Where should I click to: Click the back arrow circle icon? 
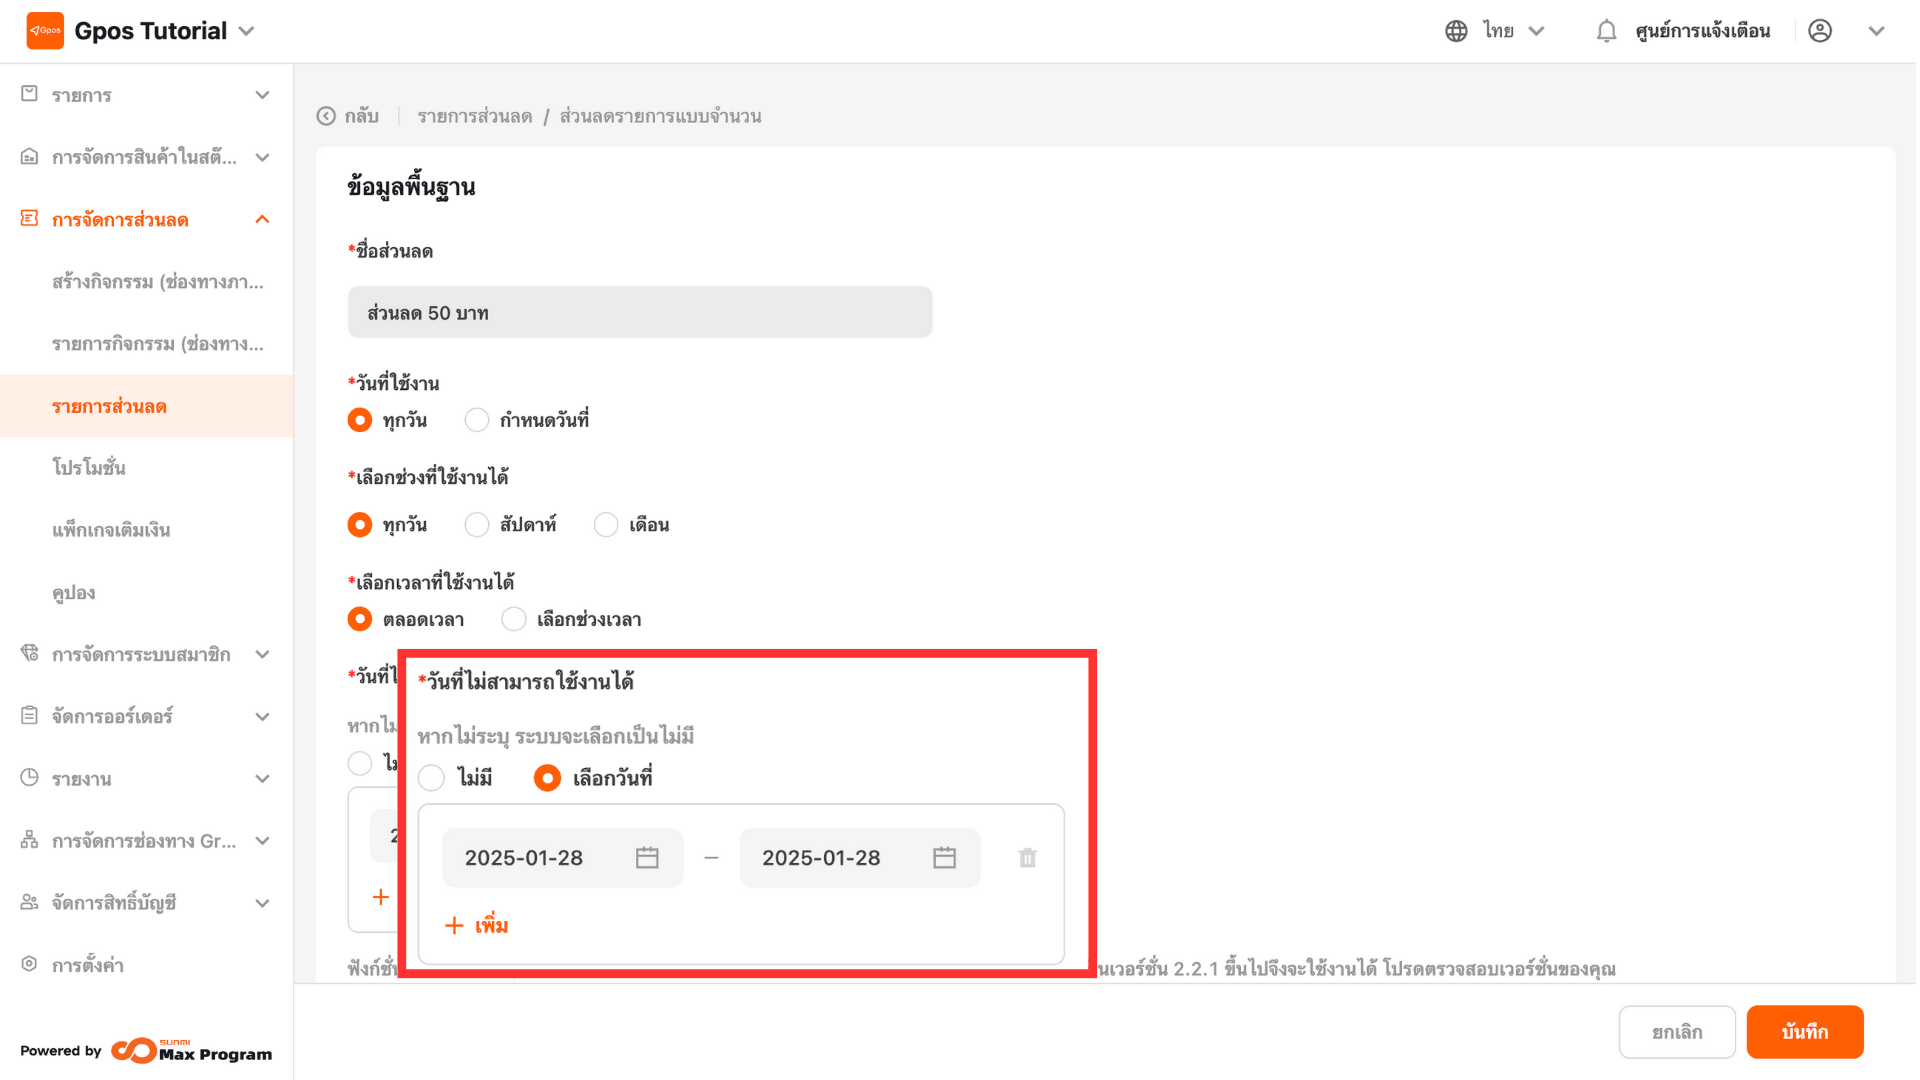(326, 116)
